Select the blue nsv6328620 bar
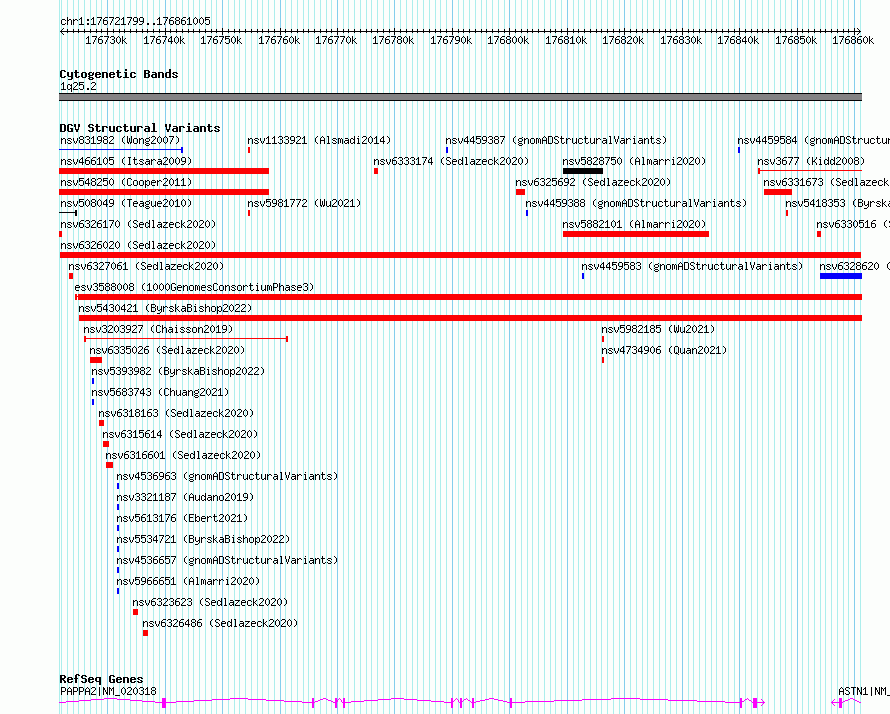The width and height of the screenshot is (890, 714). pos(841,276)
